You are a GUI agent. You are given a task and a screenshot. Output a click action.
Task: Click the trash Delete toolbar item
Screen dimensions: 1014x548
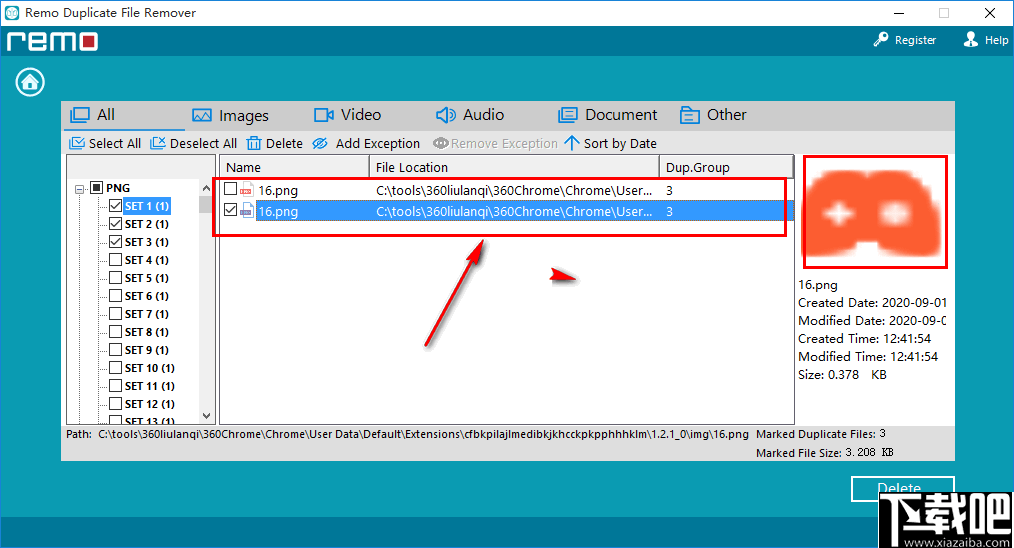coord(275,144)
